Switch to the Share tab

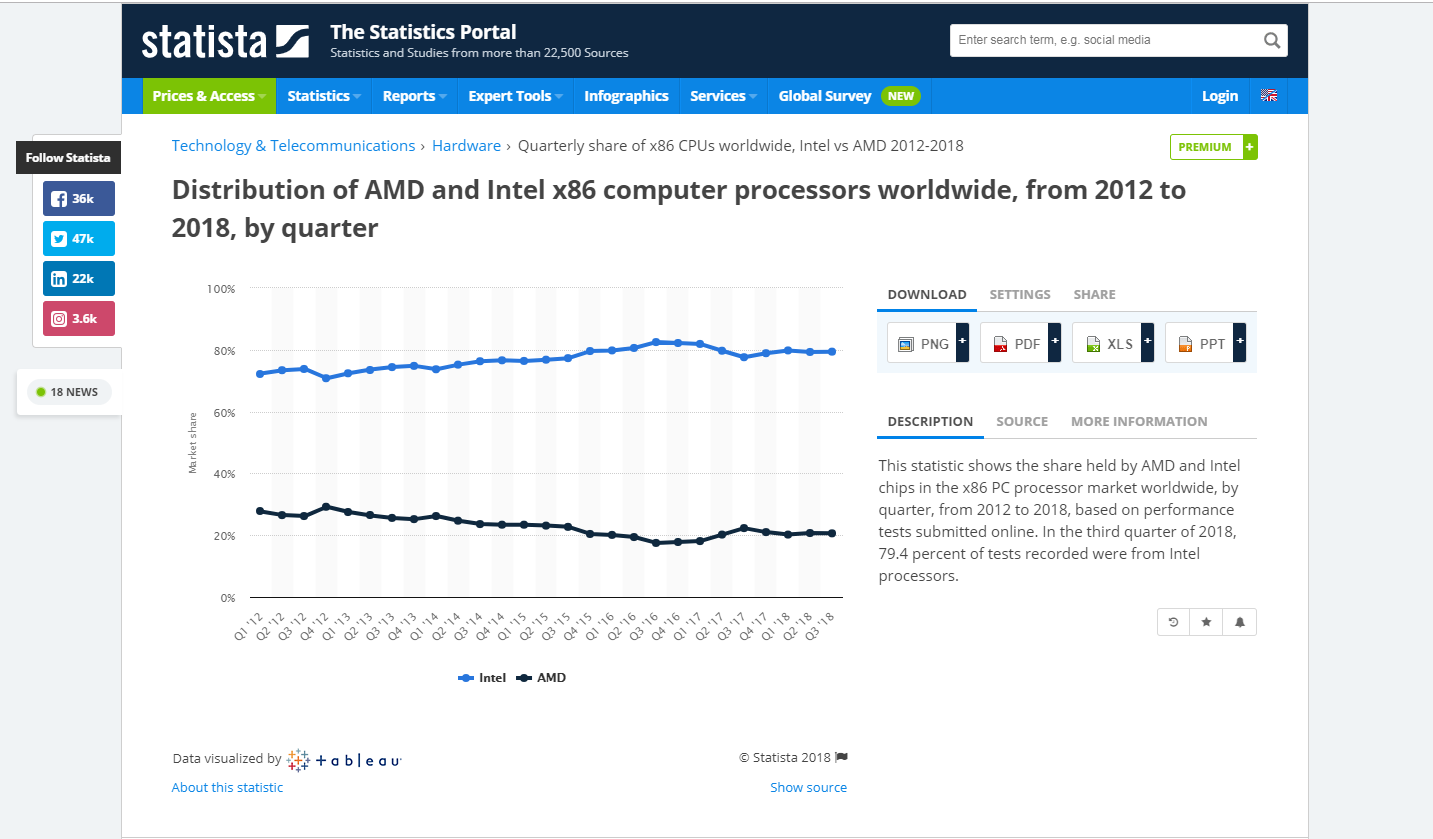tap(1094, 295)
